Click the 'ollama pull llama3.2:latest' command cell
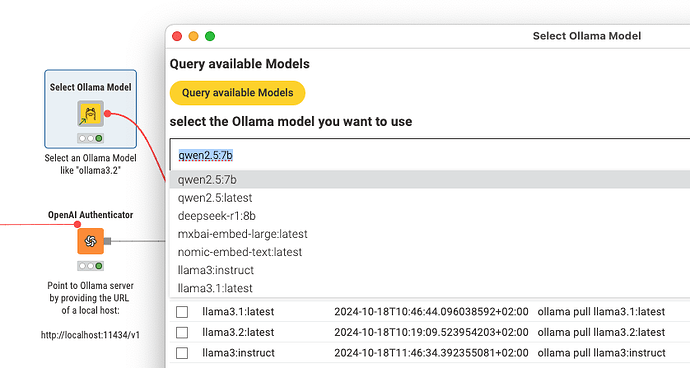This screenshot has height=368, width=690. 601,332
